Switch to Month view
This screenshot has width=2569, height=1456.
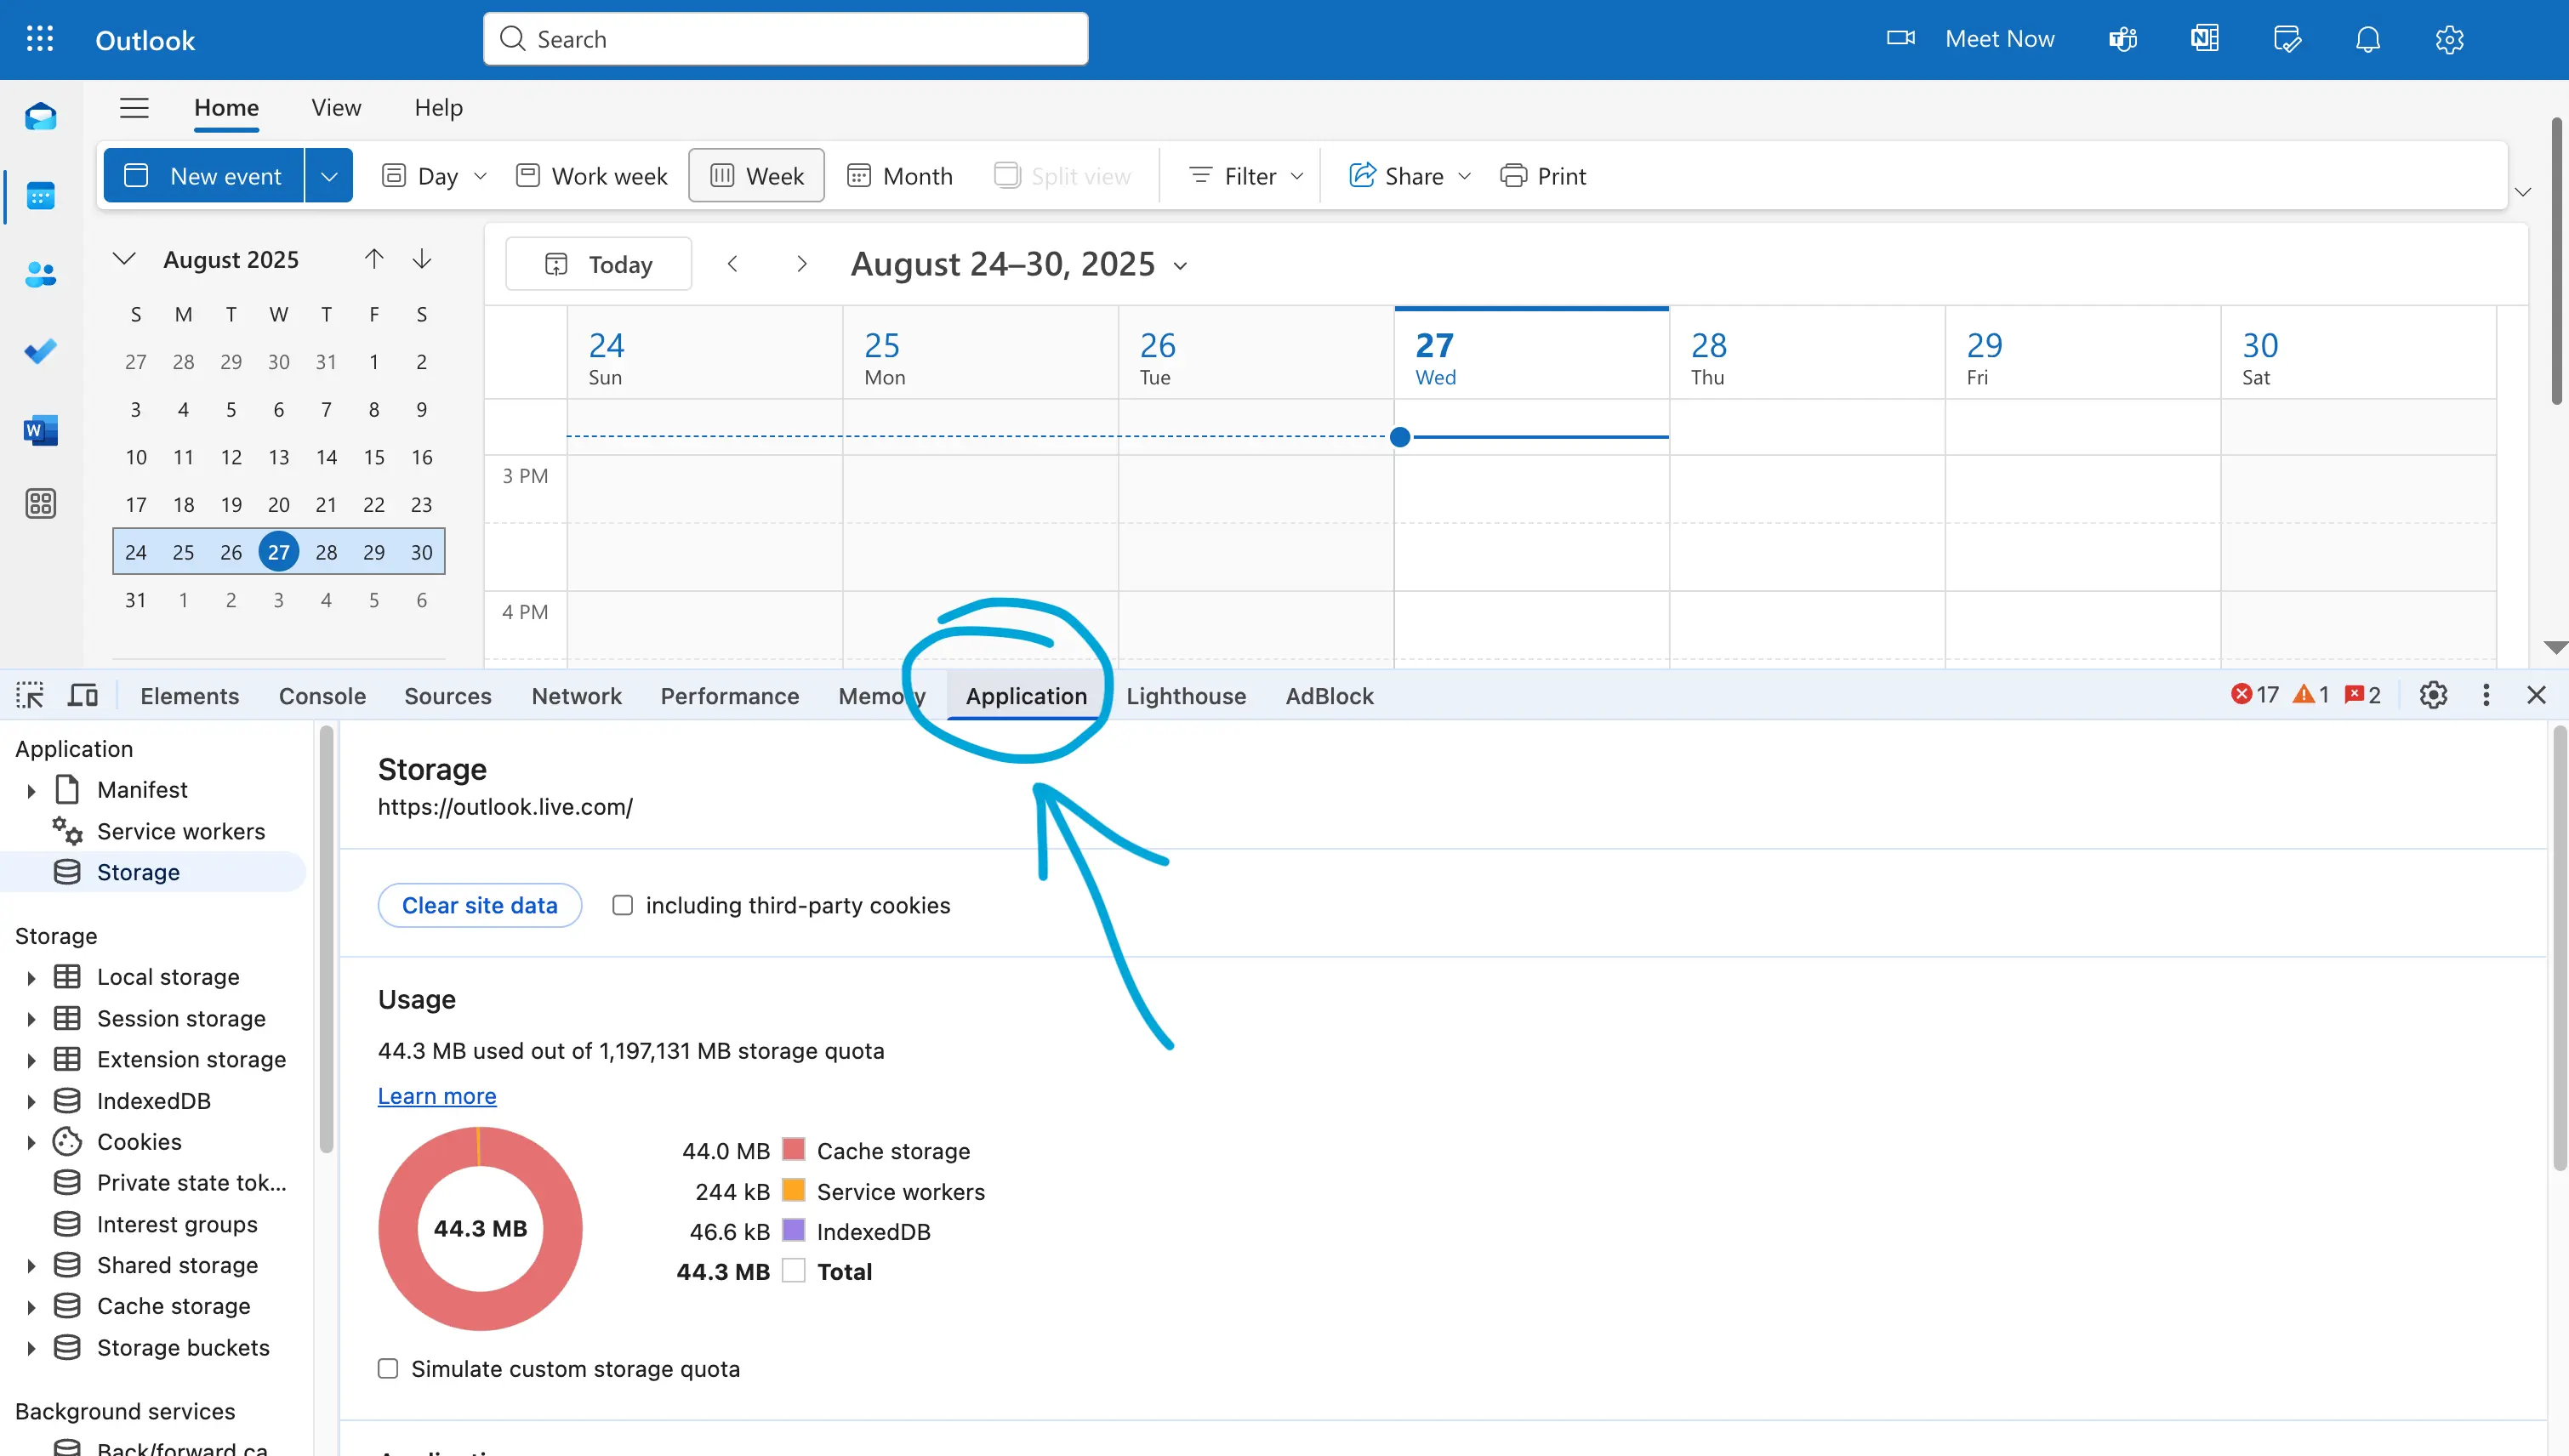[x=900, y=176]
